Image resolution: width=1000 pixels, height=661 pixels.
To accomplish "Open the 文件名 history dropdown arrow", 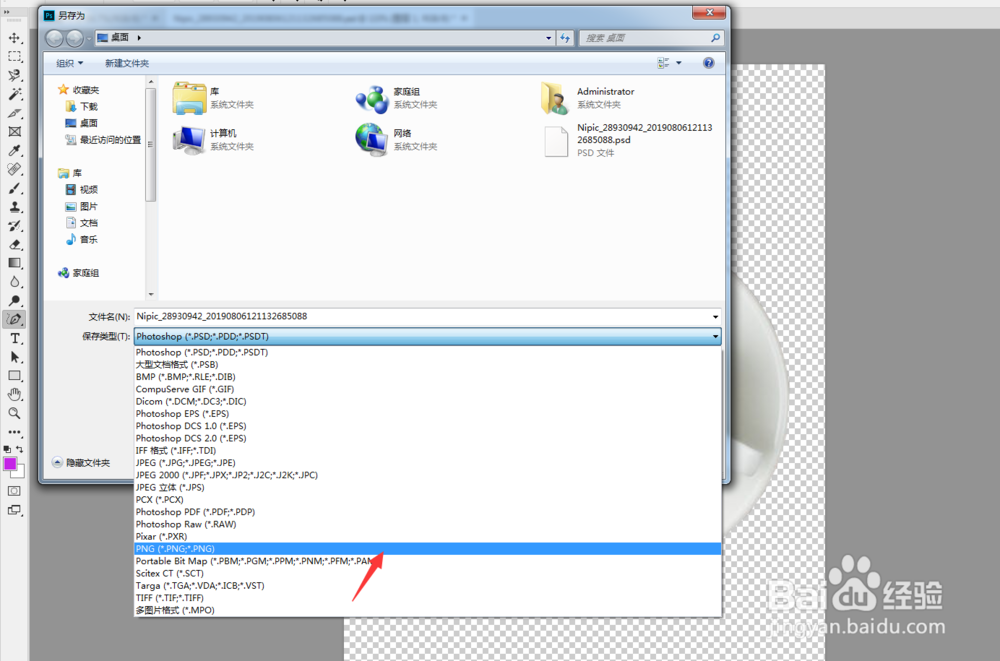I will (716, 316).
